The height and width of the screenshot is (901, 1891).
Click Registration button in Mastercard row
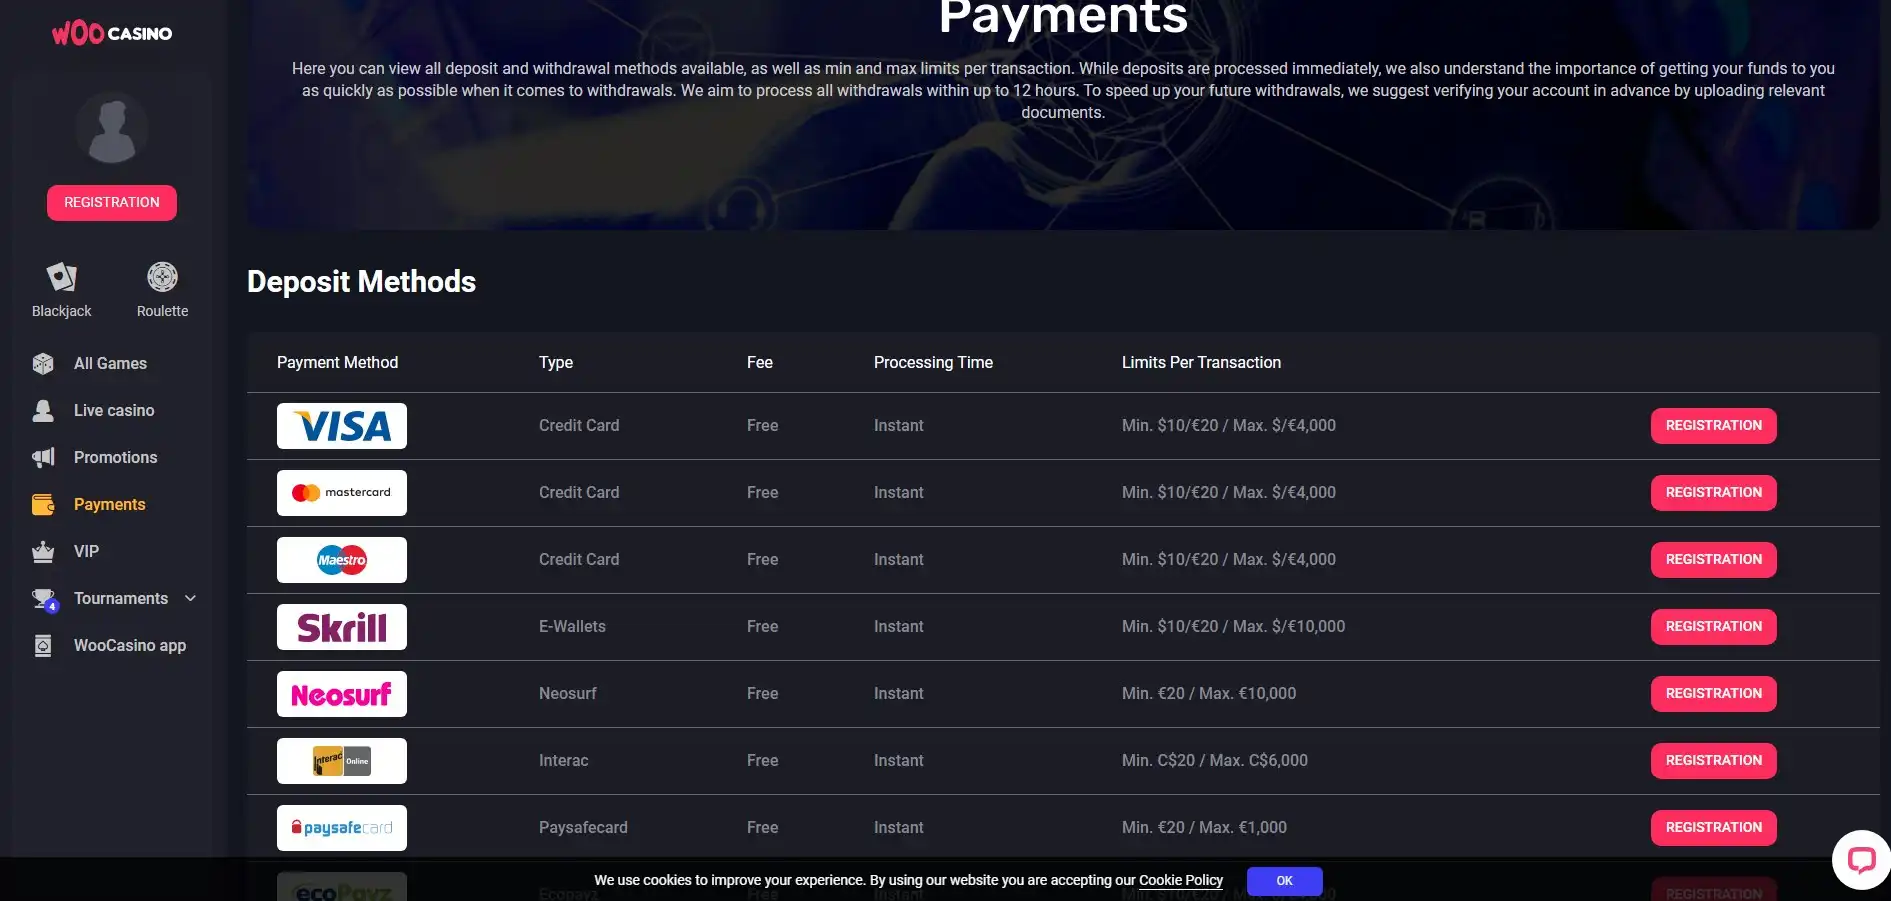pyautogui.click(x=1713, y=493)
